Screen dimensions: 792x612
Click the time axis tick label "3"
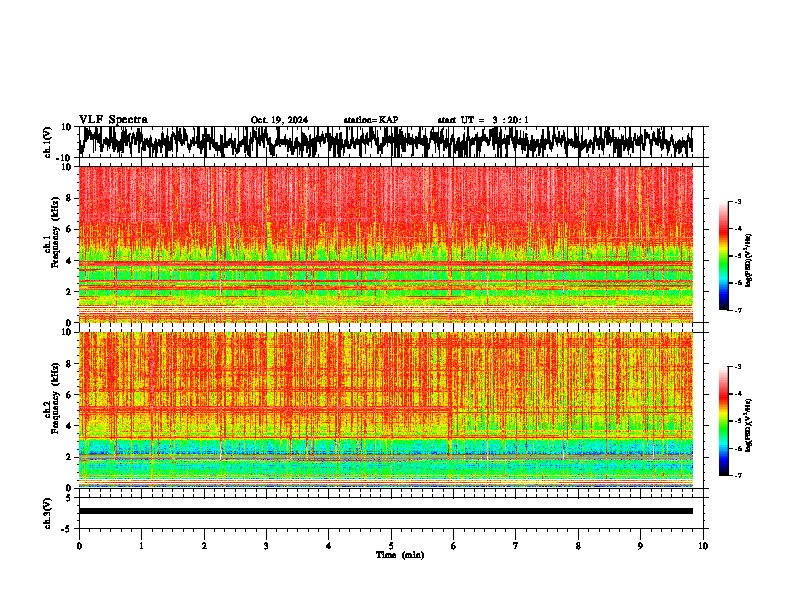[266, 546]
